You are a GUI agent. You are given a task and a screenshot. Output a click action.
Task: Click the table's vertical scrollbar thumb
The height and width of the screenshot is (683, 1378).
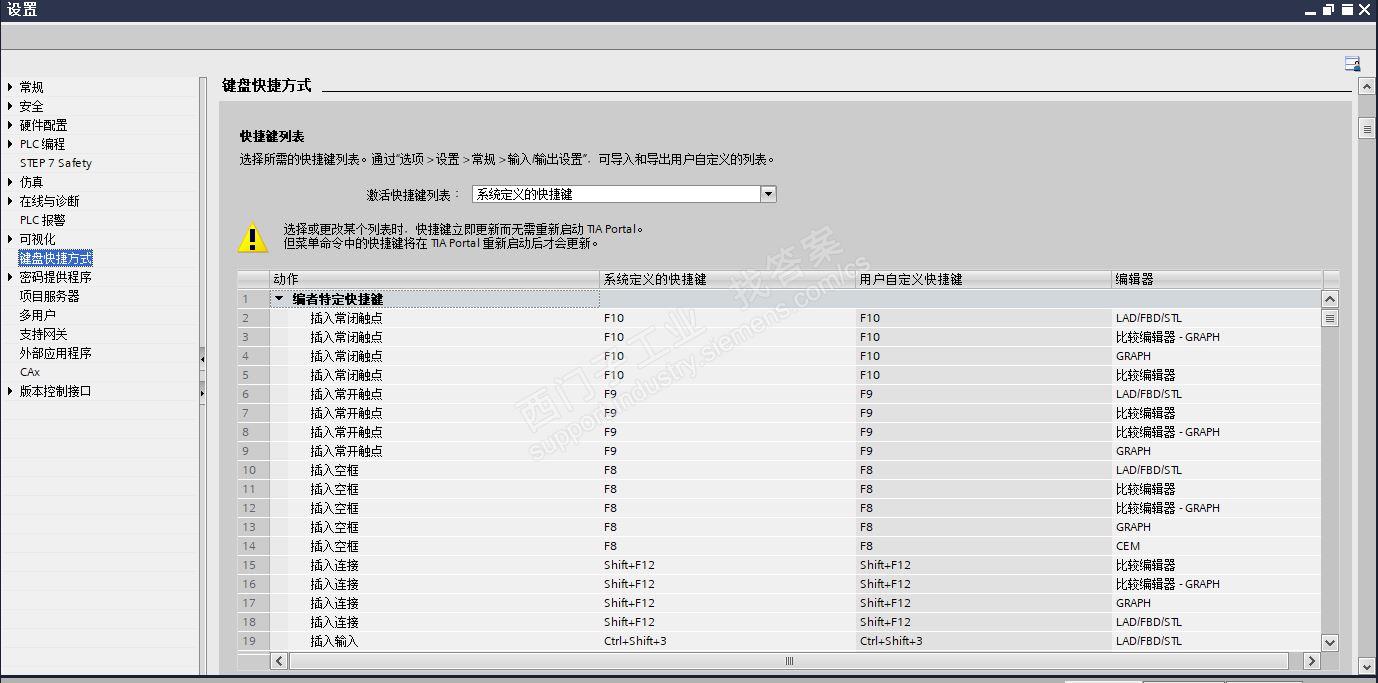point(1329,318)
